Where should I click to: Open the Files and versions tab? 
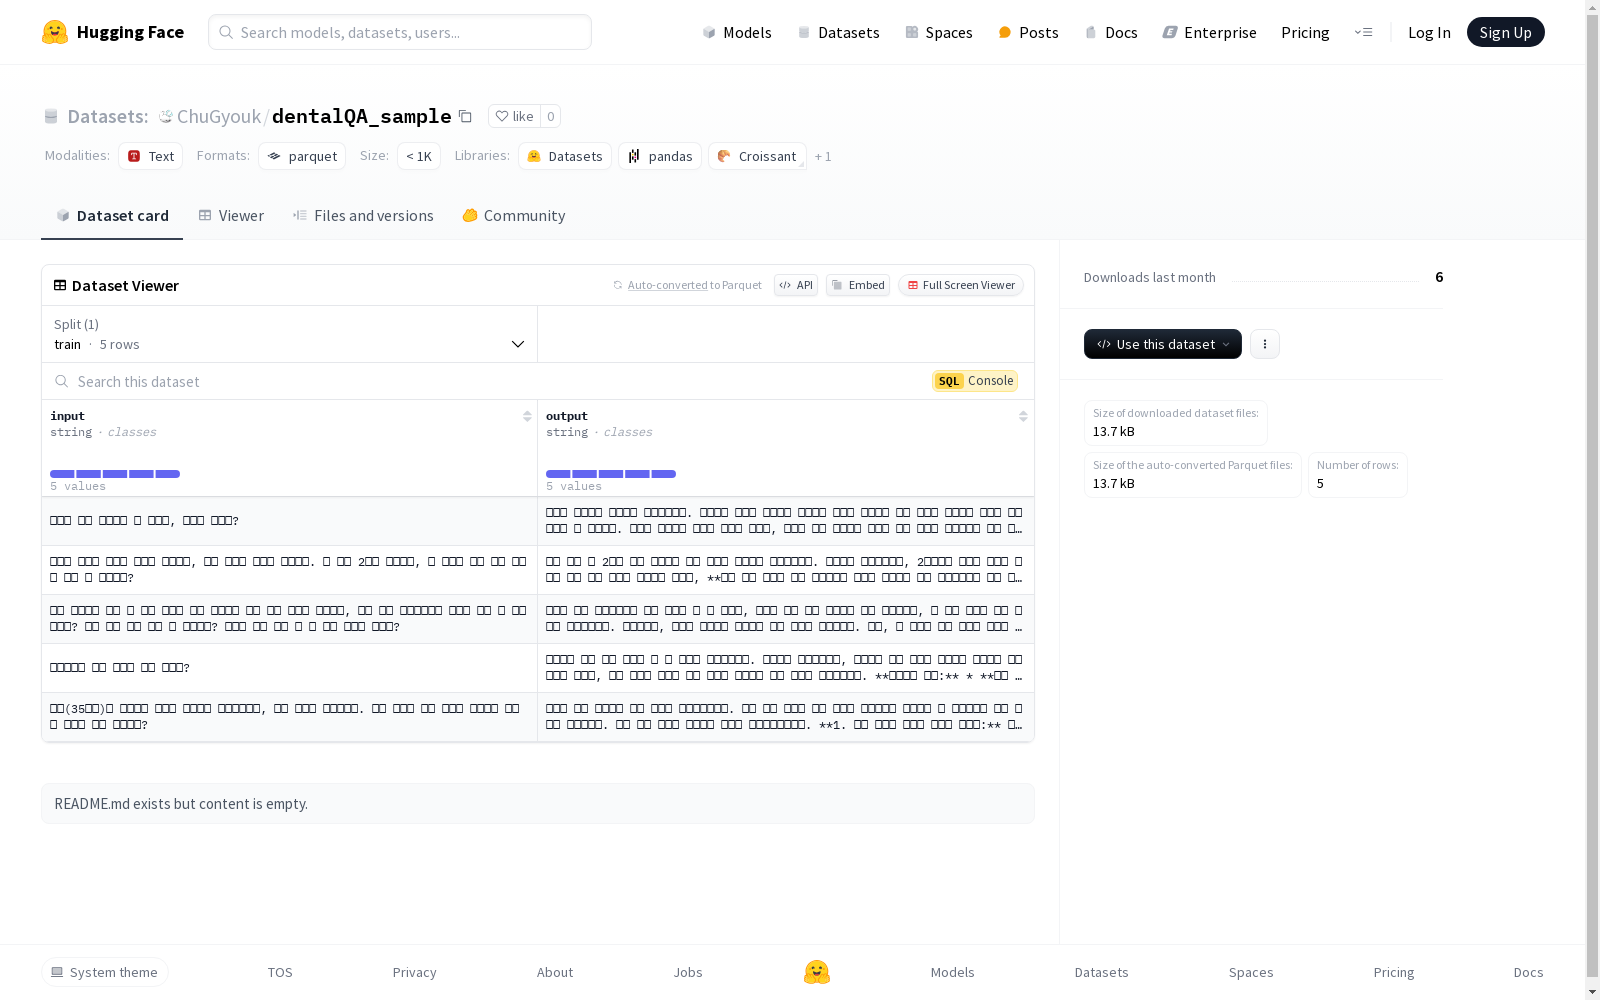click(363, 215)
